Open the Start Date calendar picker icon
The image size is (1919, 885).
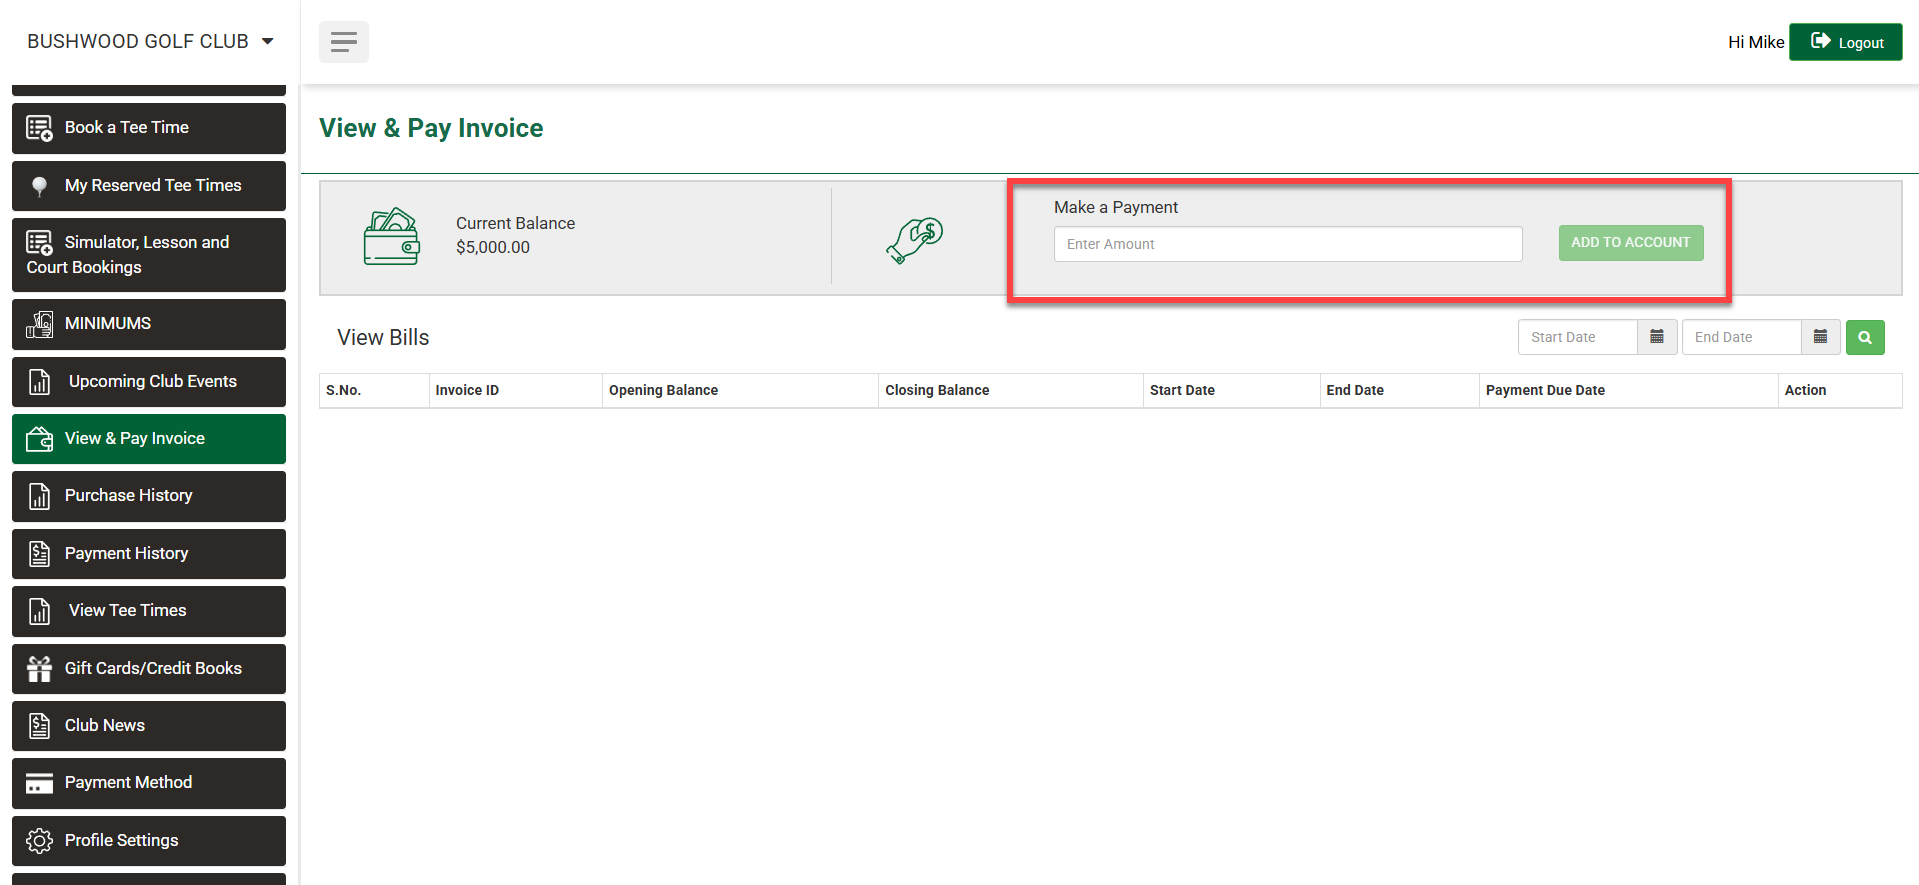(1656, 337)
